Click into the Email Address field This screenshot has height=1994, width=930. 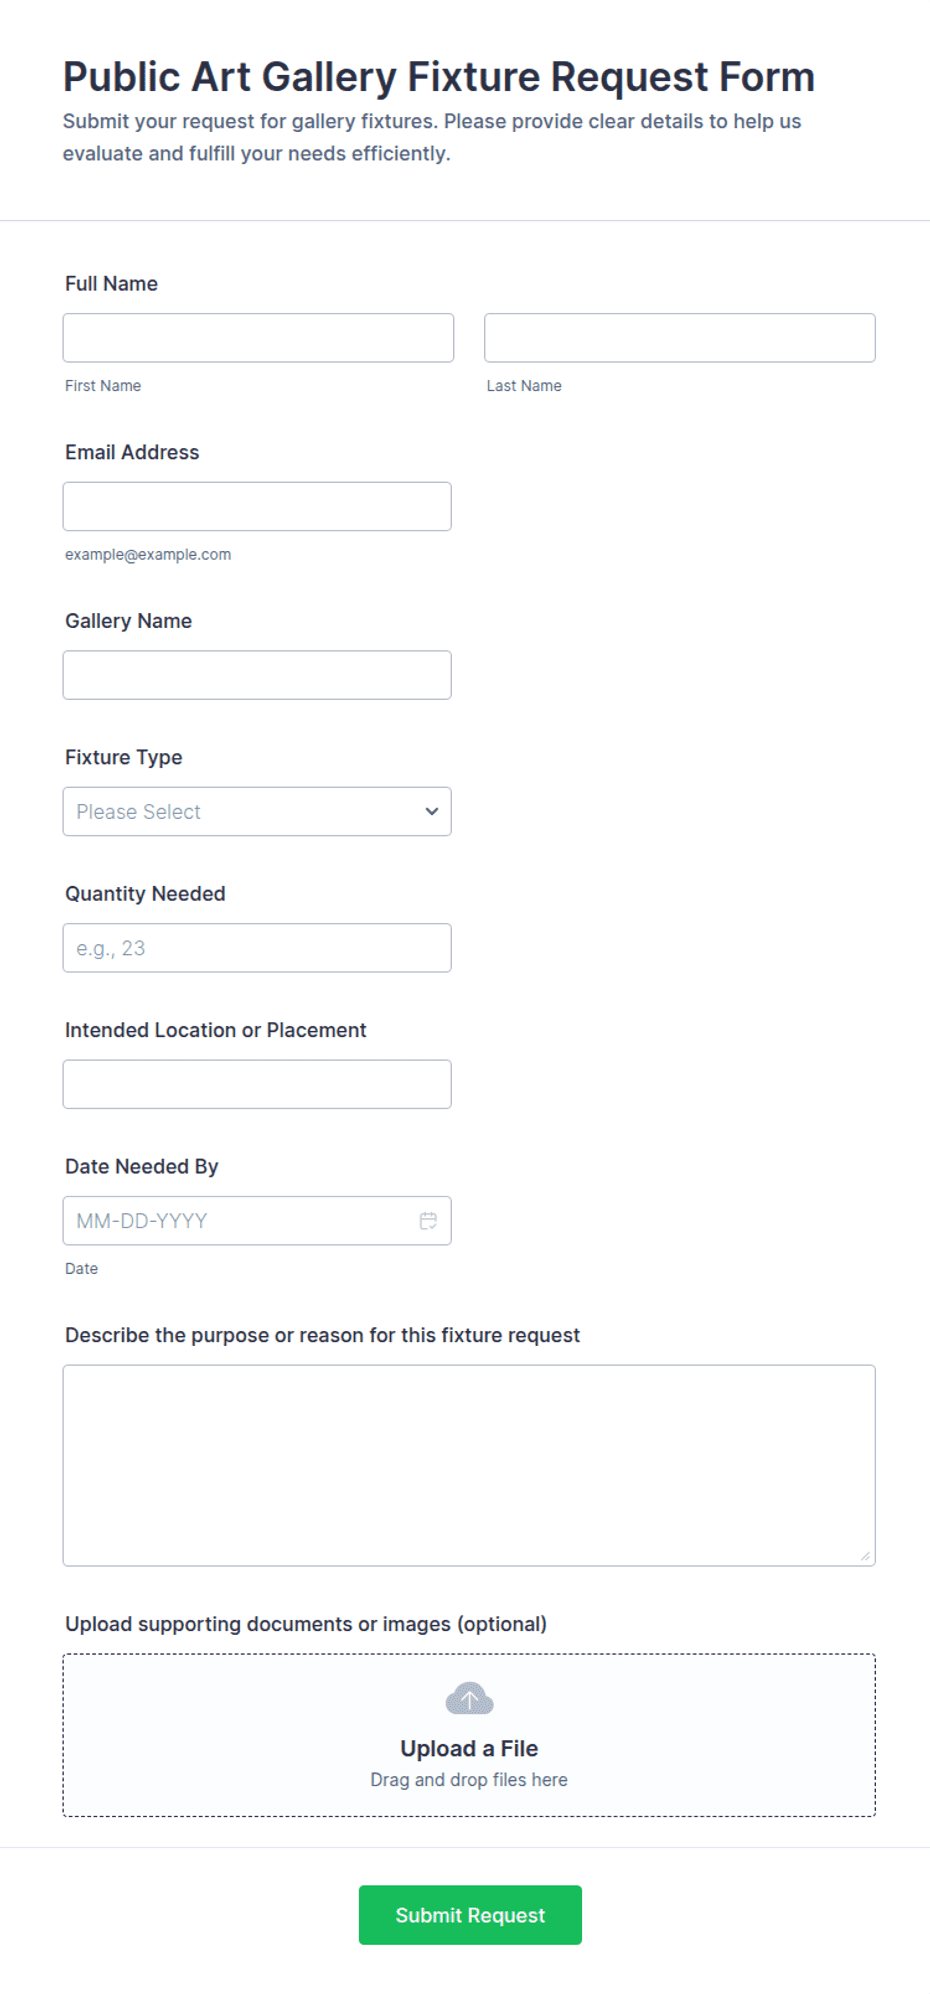pos(257,506)
